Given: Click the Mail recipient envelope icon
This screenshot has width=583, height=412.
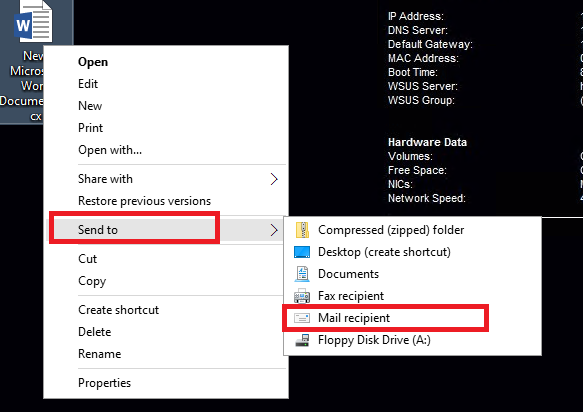Looking at the screenshot, I should (302, 318).
